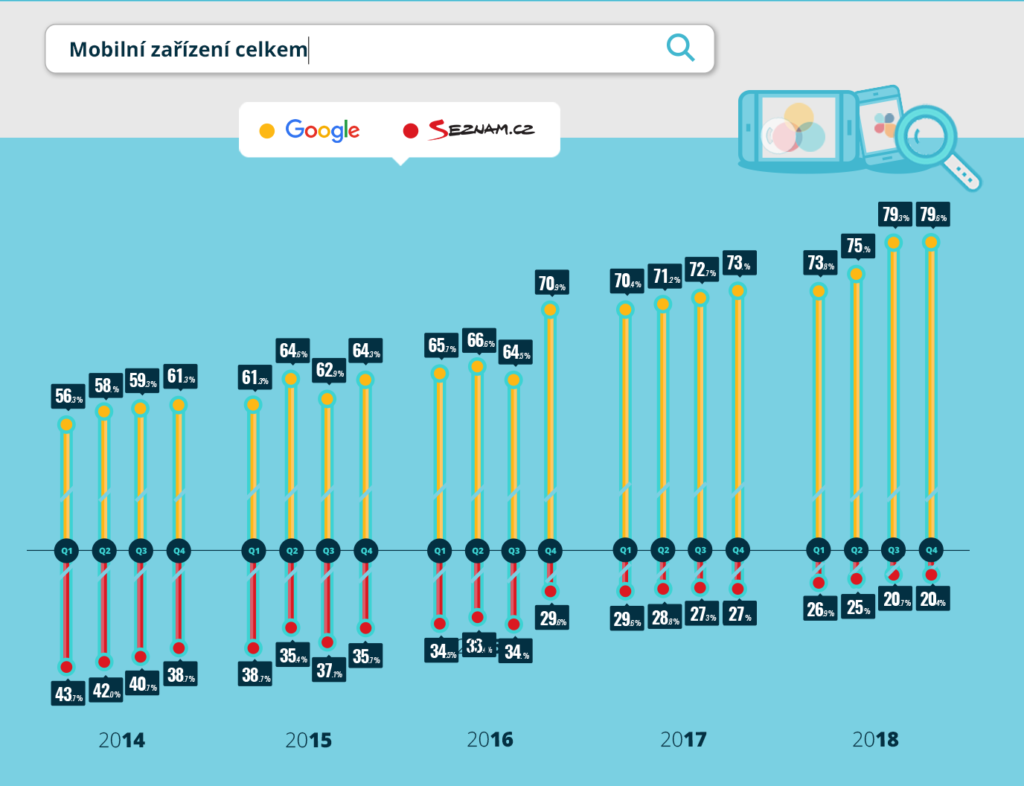Click the 70.4% Google value label
The height and width of the screenshot is (786, 1024).
point(628,281)
